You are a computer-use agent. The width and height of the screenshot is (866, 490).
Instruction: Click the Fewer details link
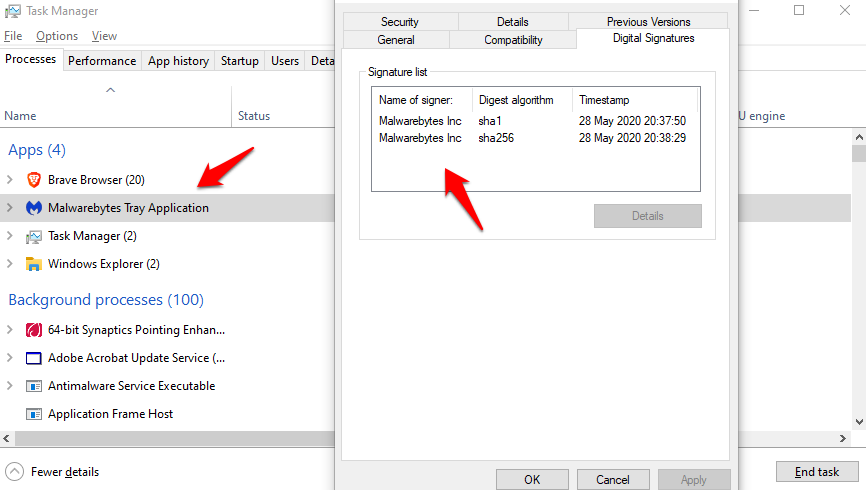[x=65, y=472]
